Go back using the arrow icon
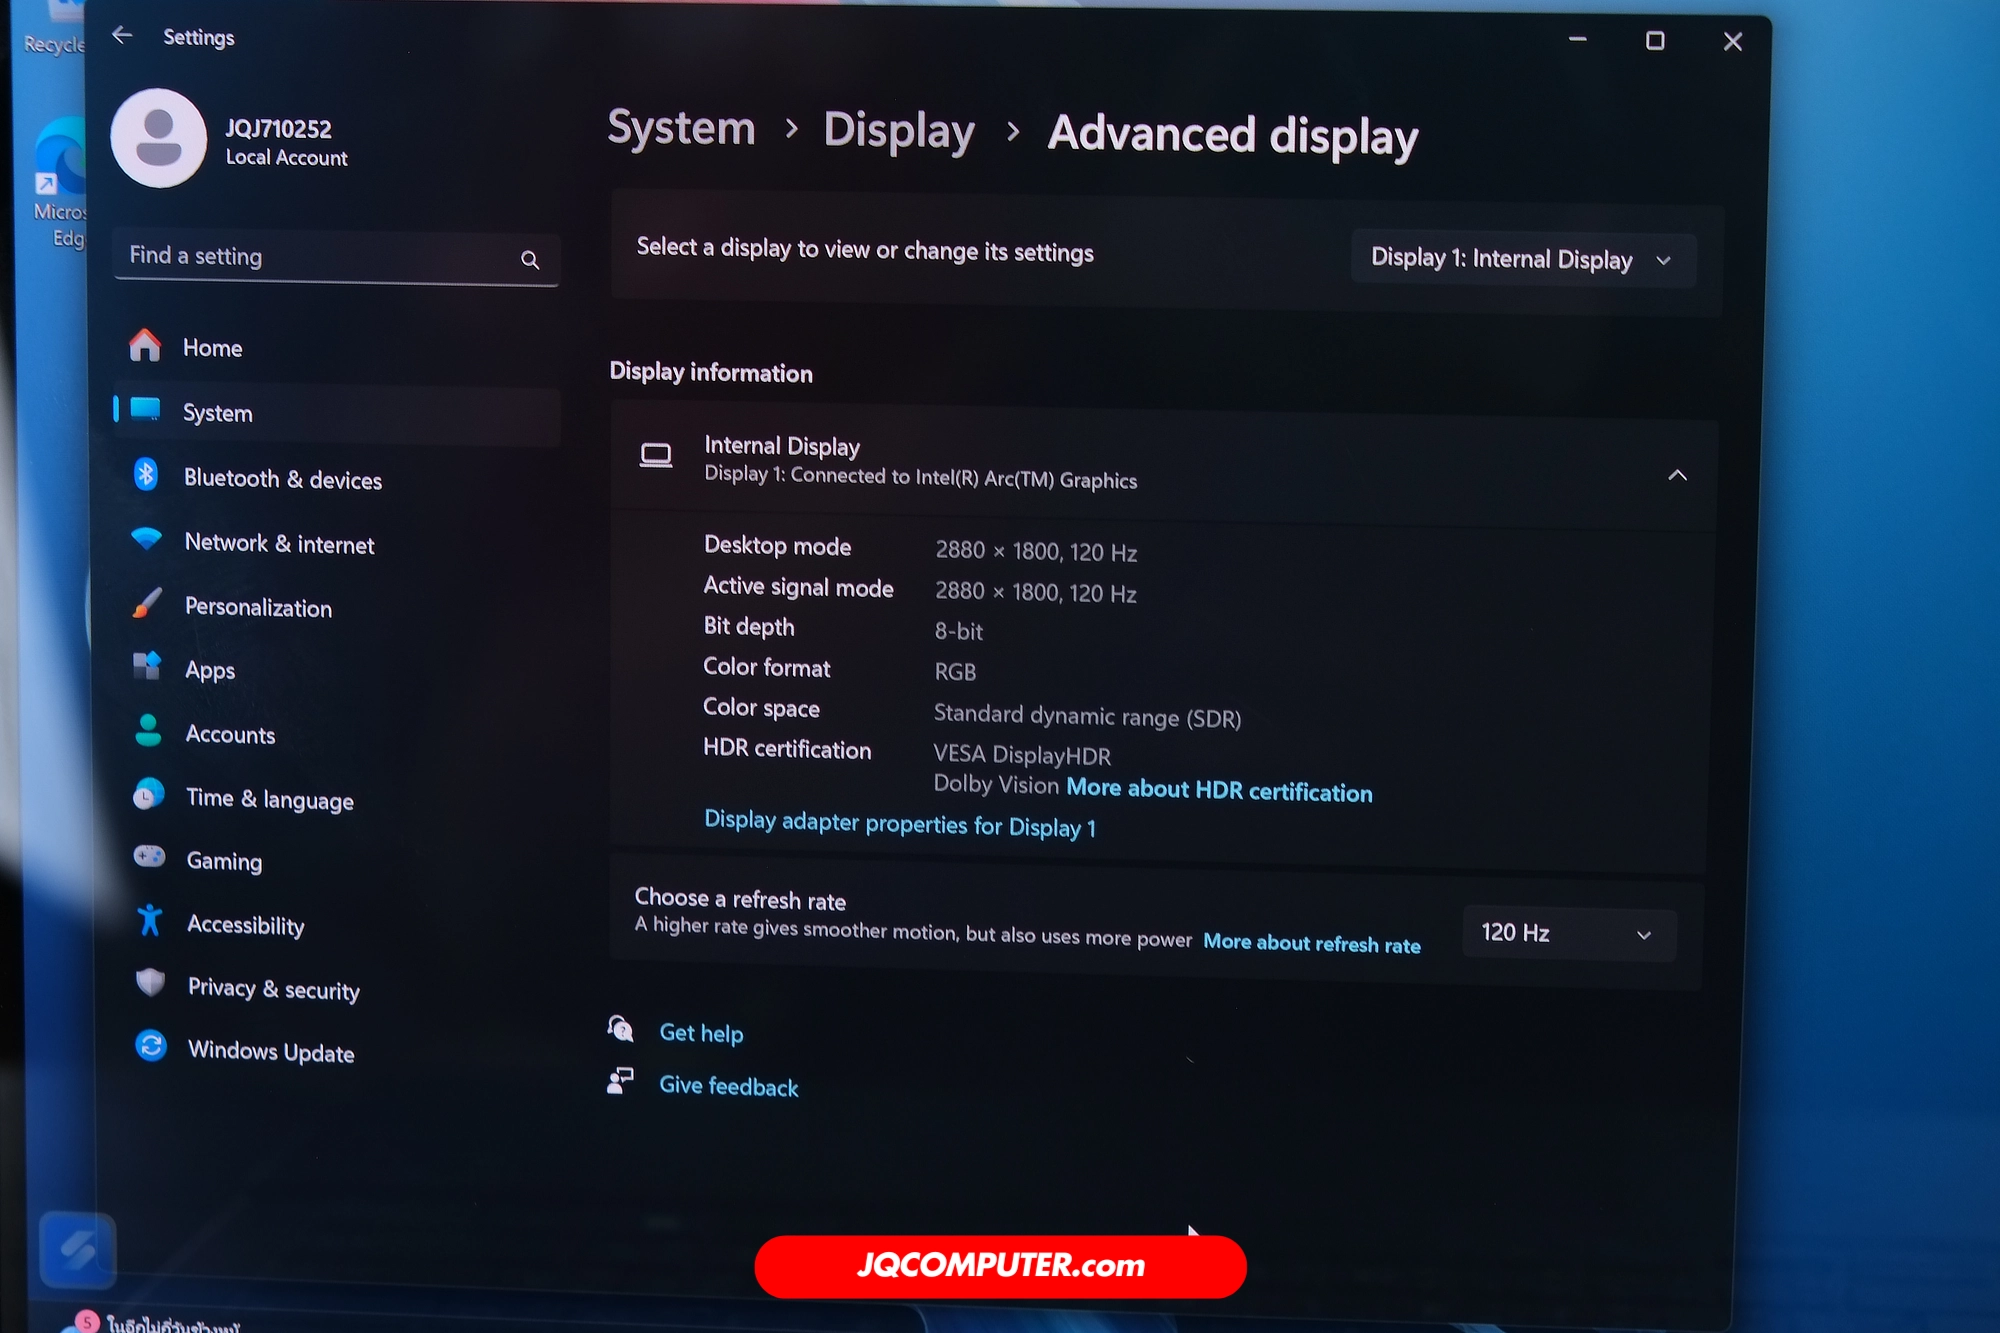Screen dimensions: 2000x1333 (x=122, y=36)
